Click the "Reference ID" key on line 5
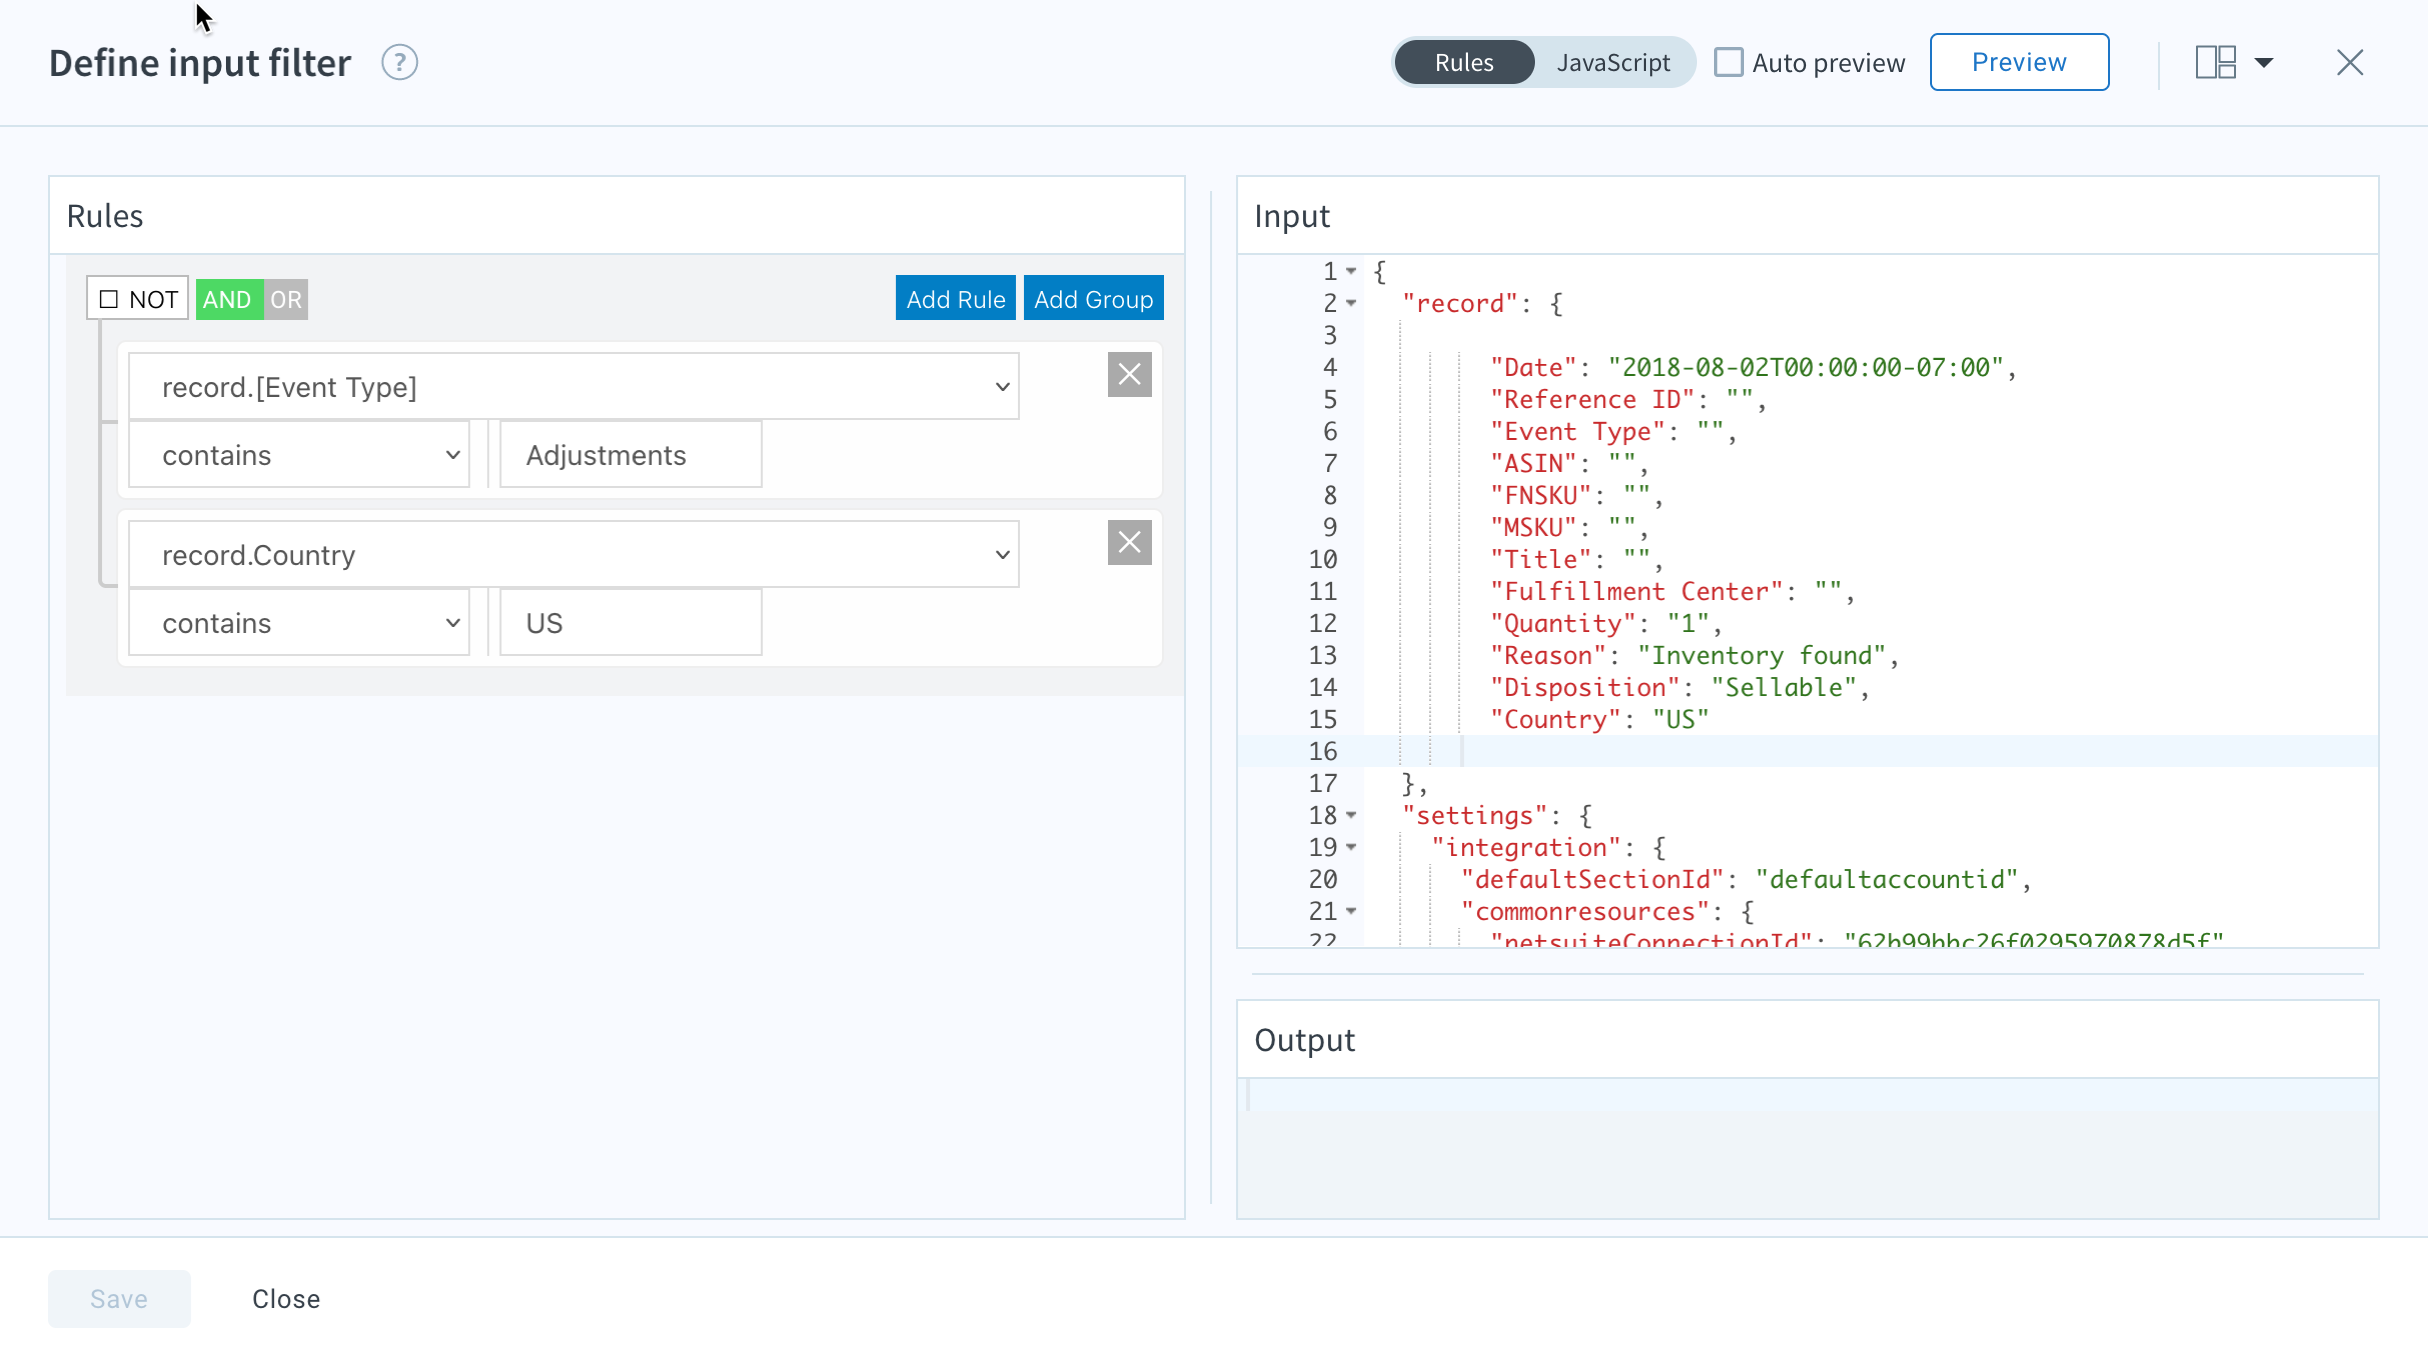The width and height of the screenshot is (2428, 1360). (1592, 399)
